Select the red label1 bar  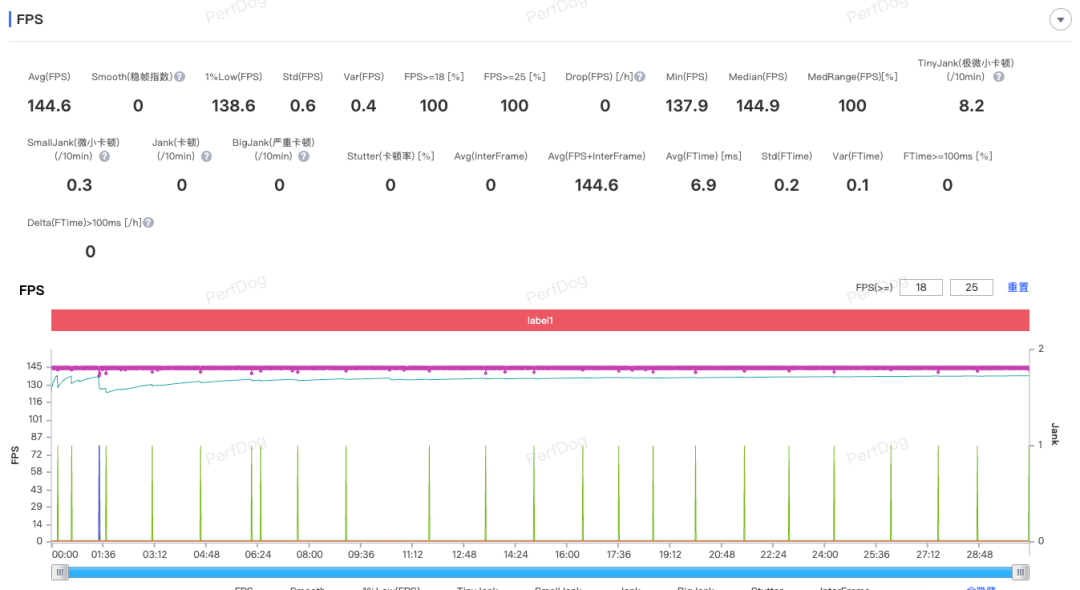click(540, 320)
